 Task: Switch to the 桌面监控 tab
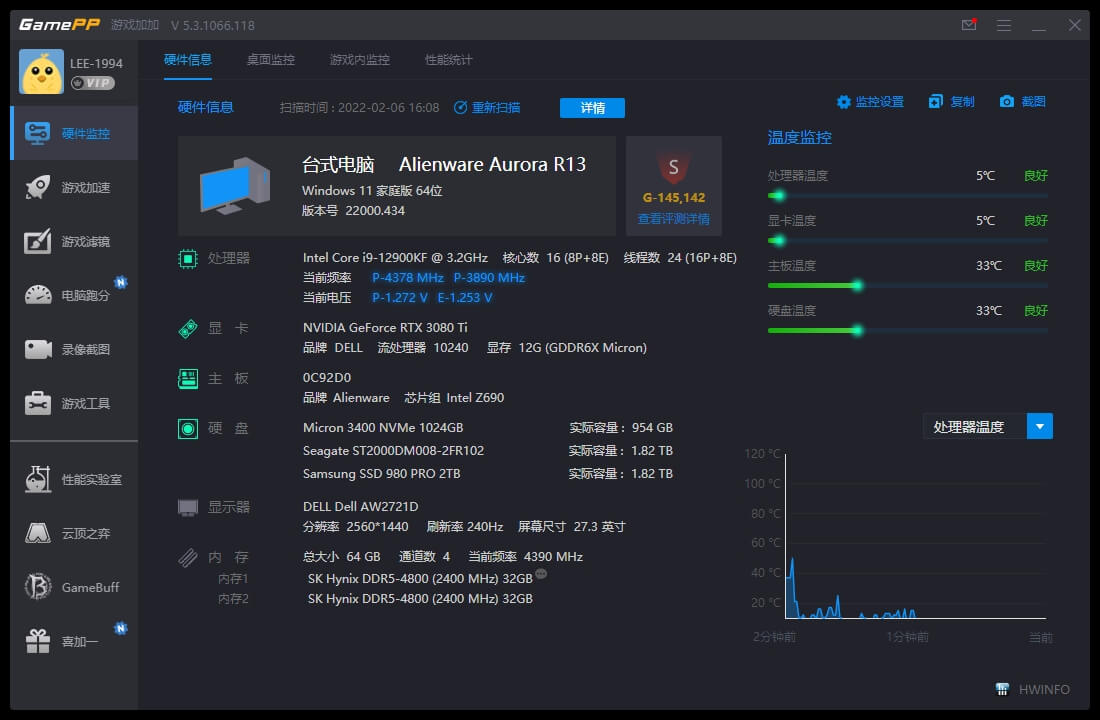(271, 60)
